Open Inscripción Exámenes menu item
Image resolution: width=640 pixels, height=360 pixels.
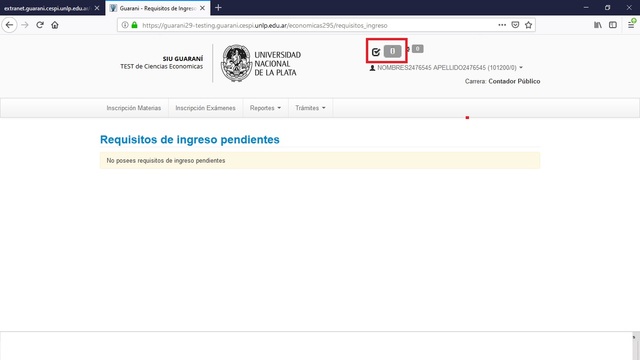pyautogui.click(x=205, y=108)
